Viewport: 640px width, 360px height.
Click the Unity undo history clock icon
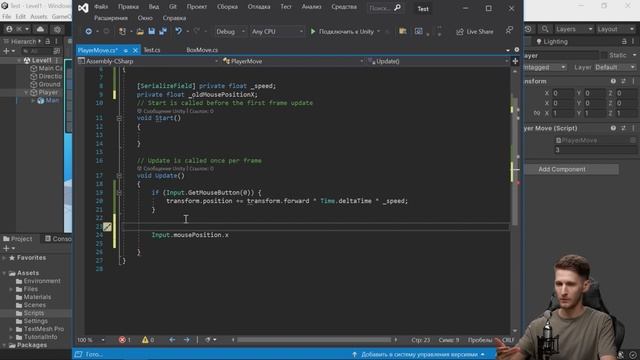pos(528,29)
